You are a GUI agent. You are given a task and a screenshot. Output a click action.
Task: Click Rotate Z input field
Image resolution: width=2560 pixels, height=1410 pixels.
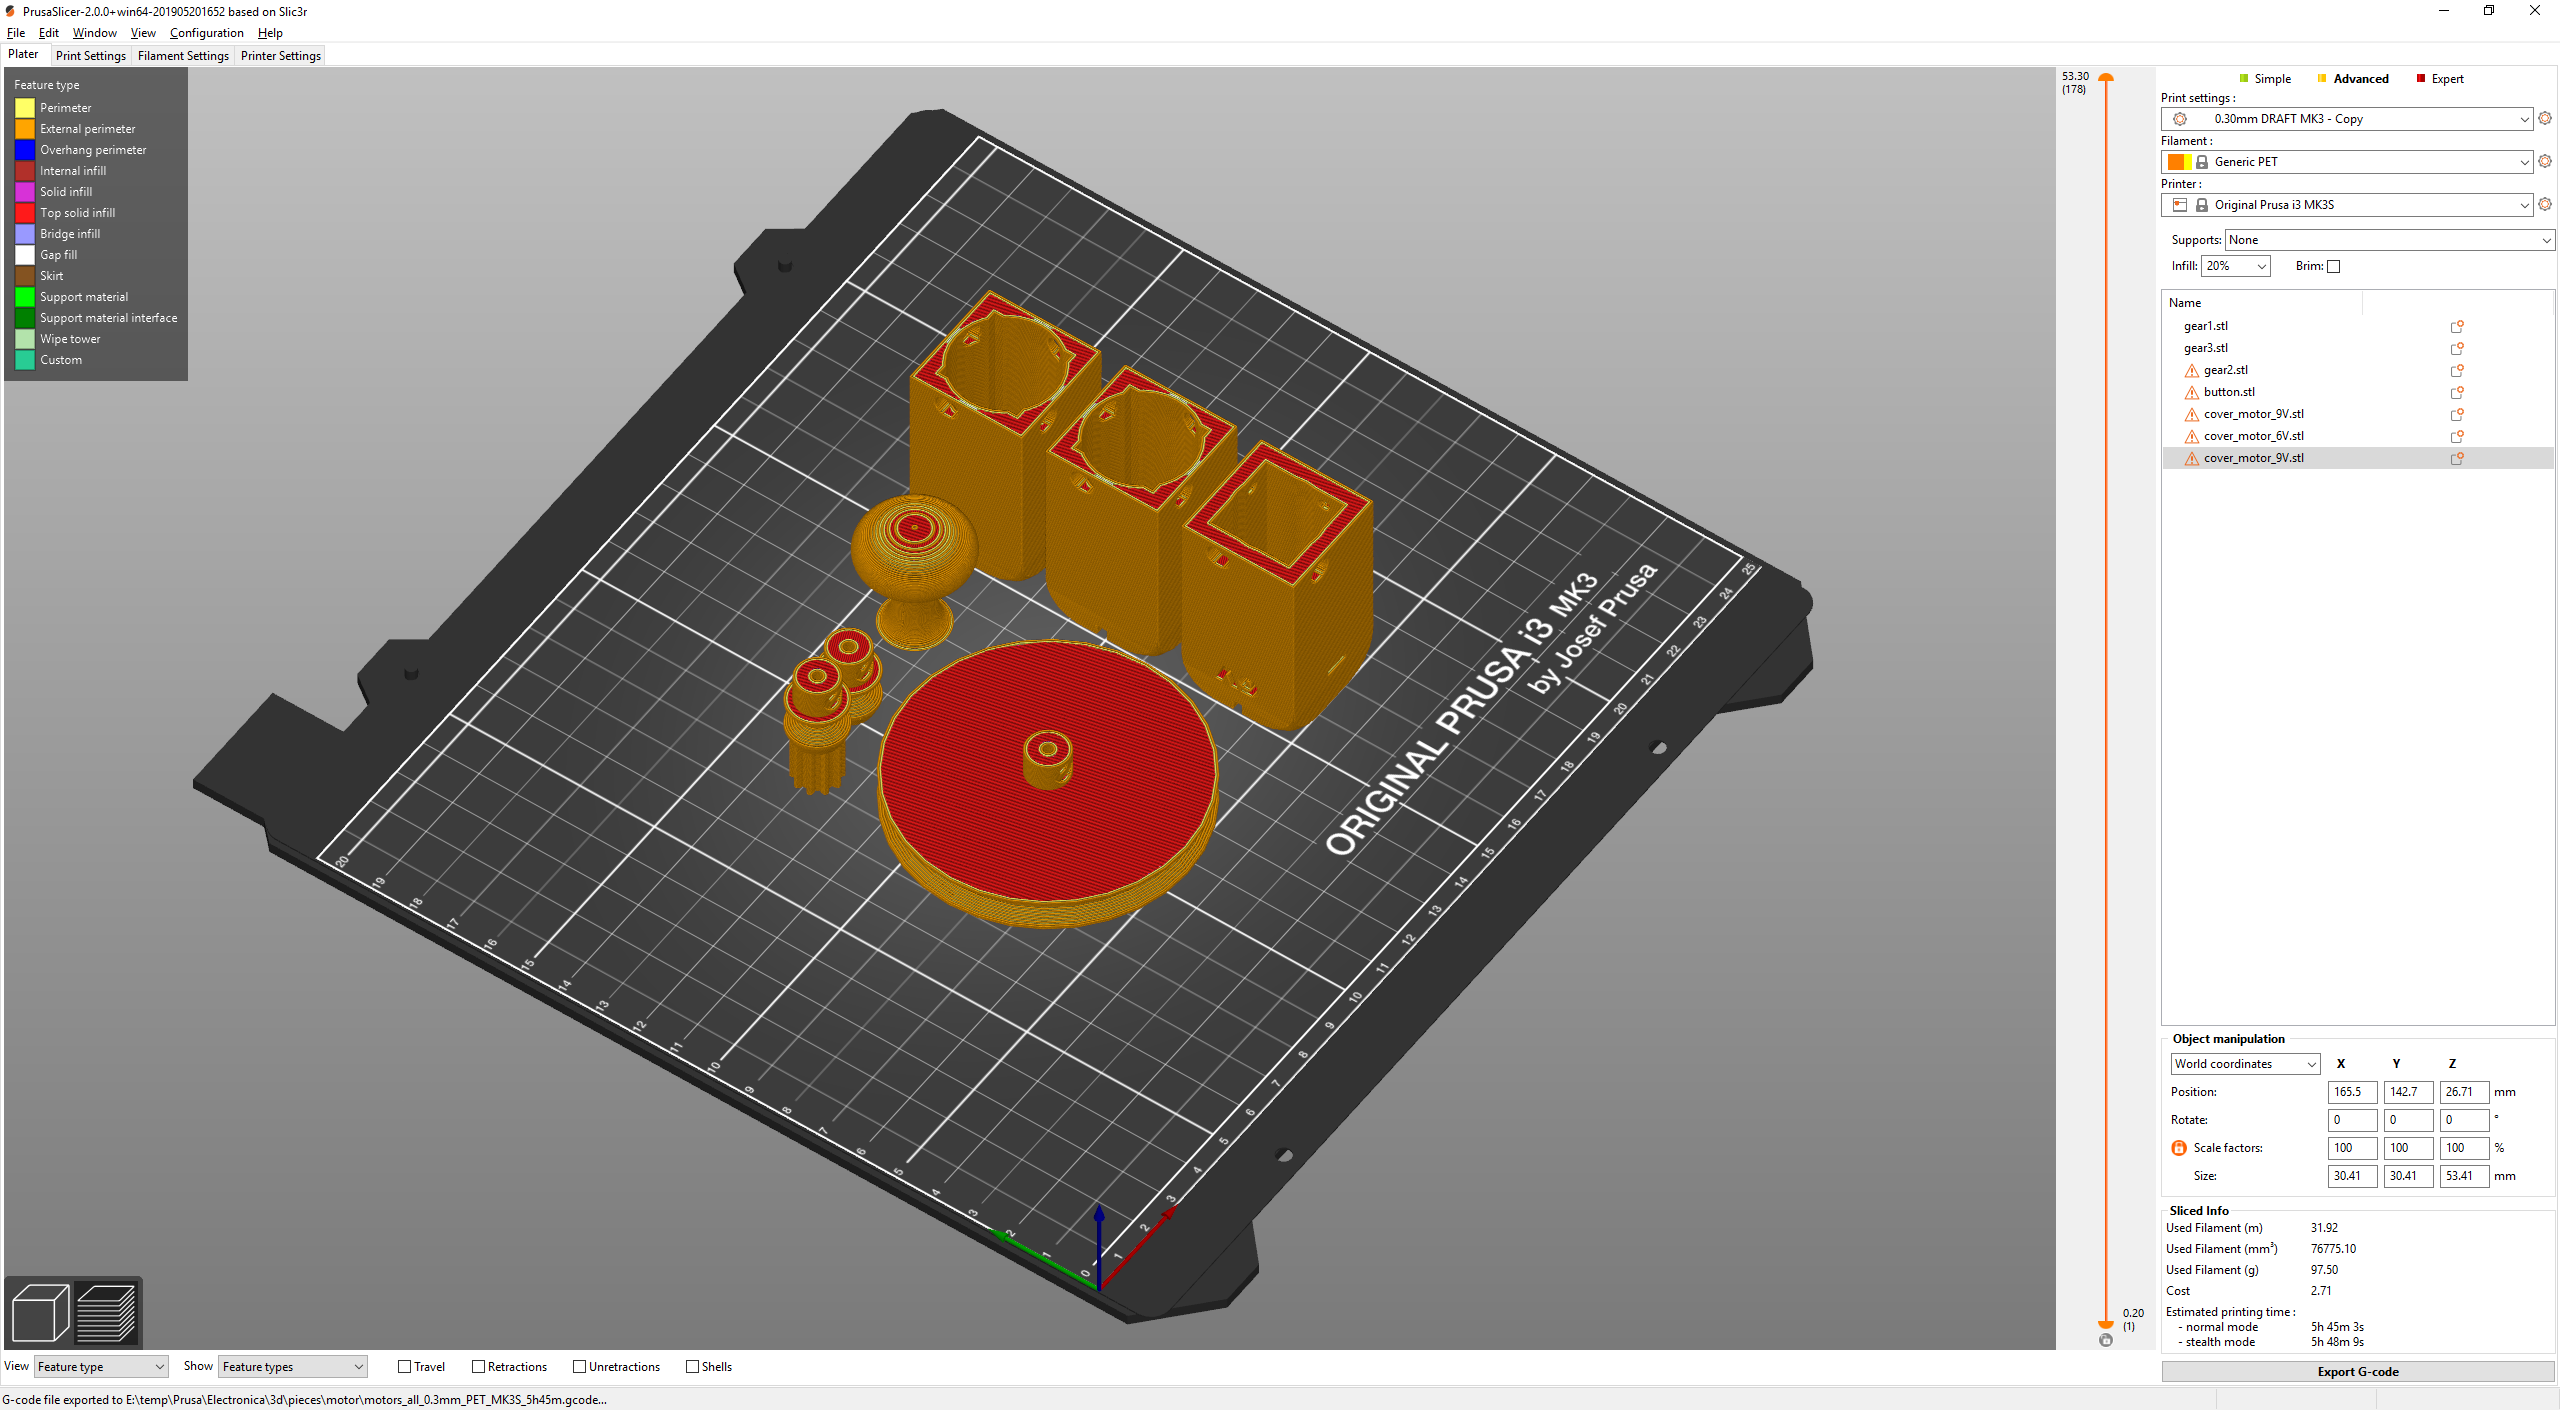click(2464, 1120)
